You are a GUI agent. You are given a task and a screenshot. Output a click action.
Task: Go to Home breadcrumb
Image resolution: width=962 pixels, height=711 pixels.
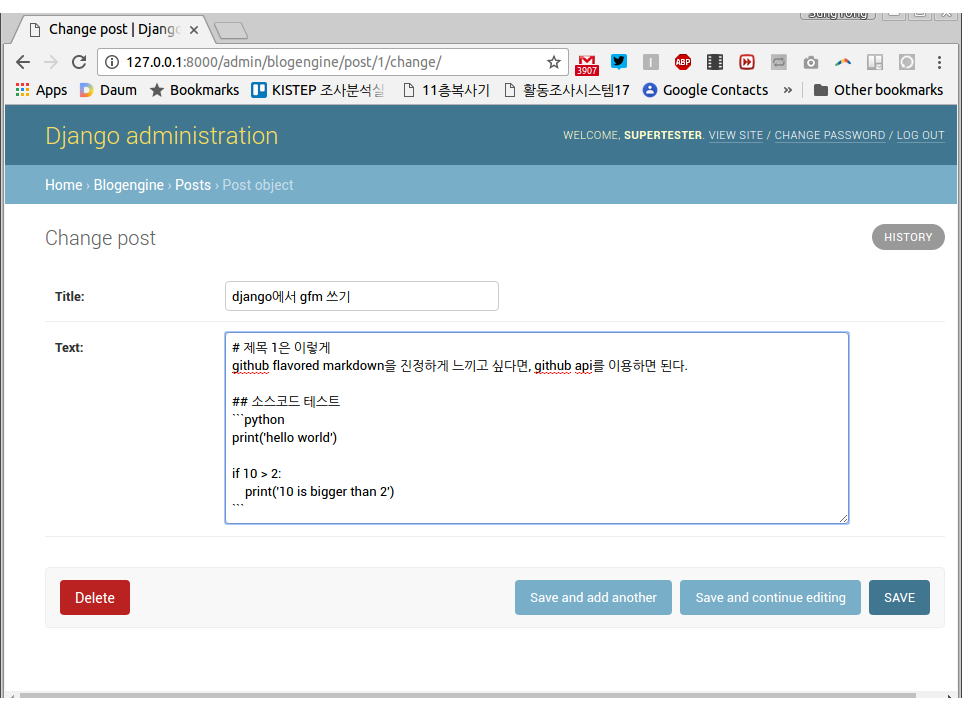pos(64,185)
